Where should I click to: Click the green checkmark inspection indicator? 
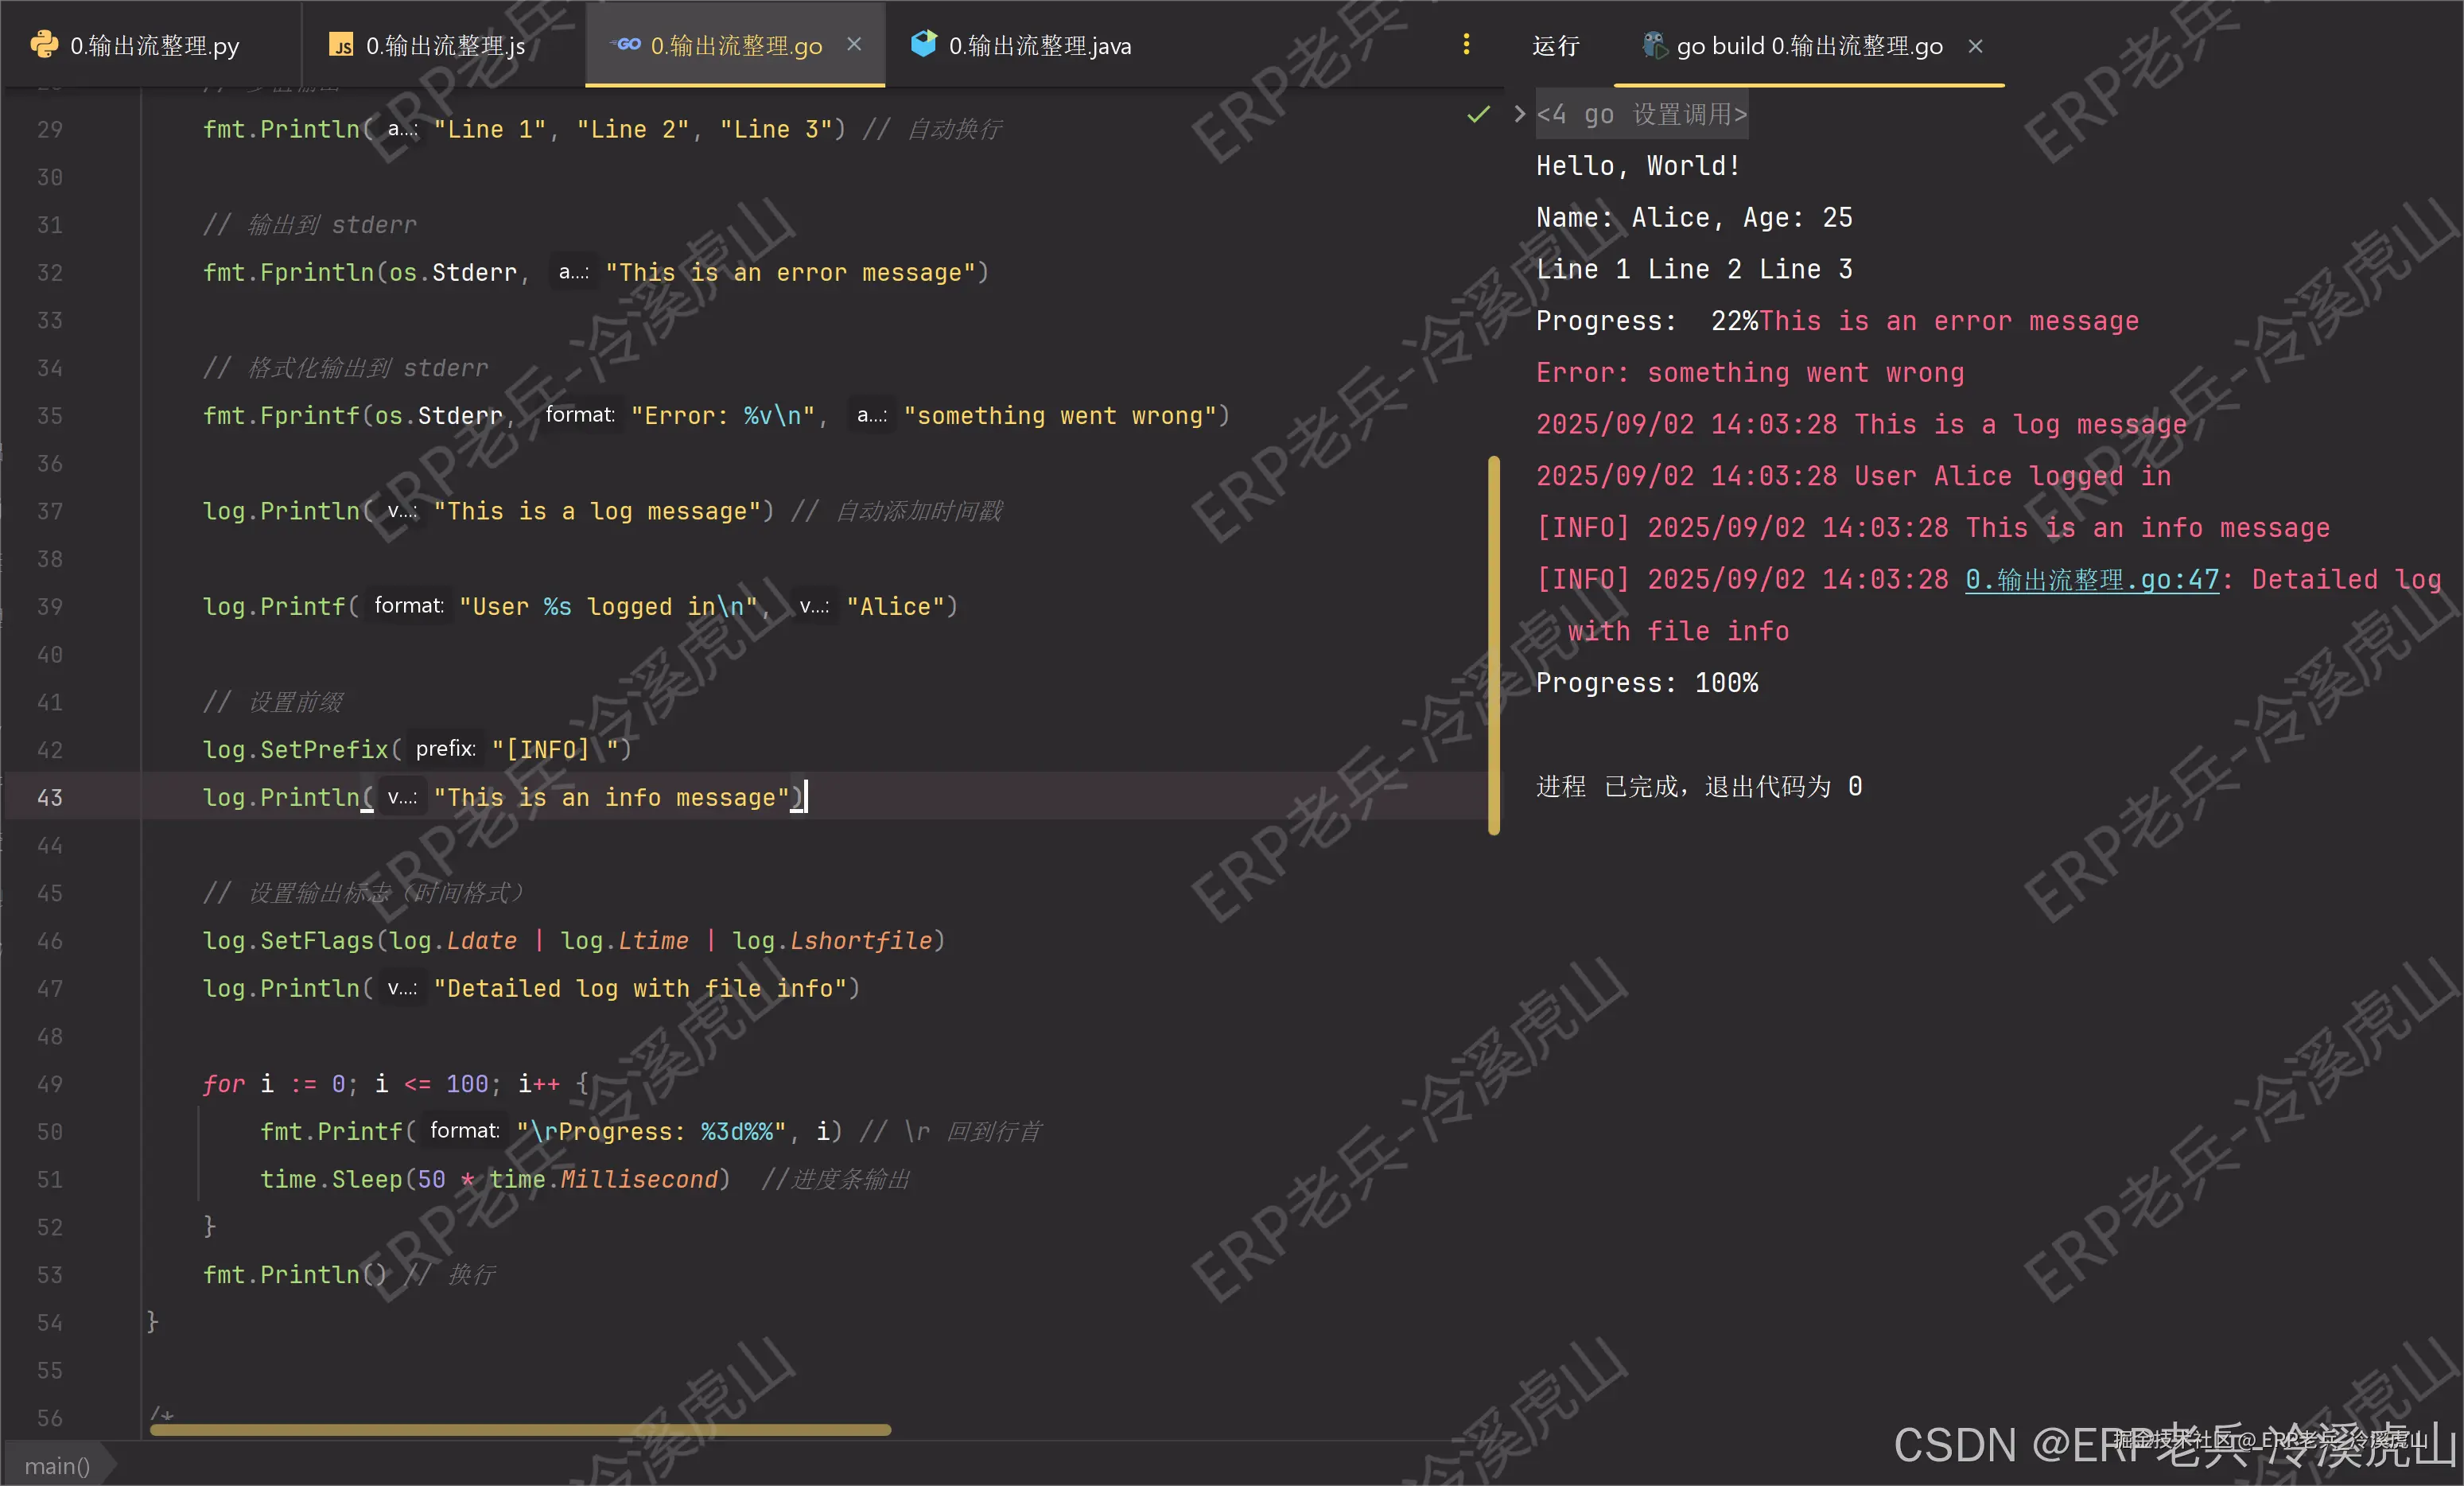(x=1478, y=115)
